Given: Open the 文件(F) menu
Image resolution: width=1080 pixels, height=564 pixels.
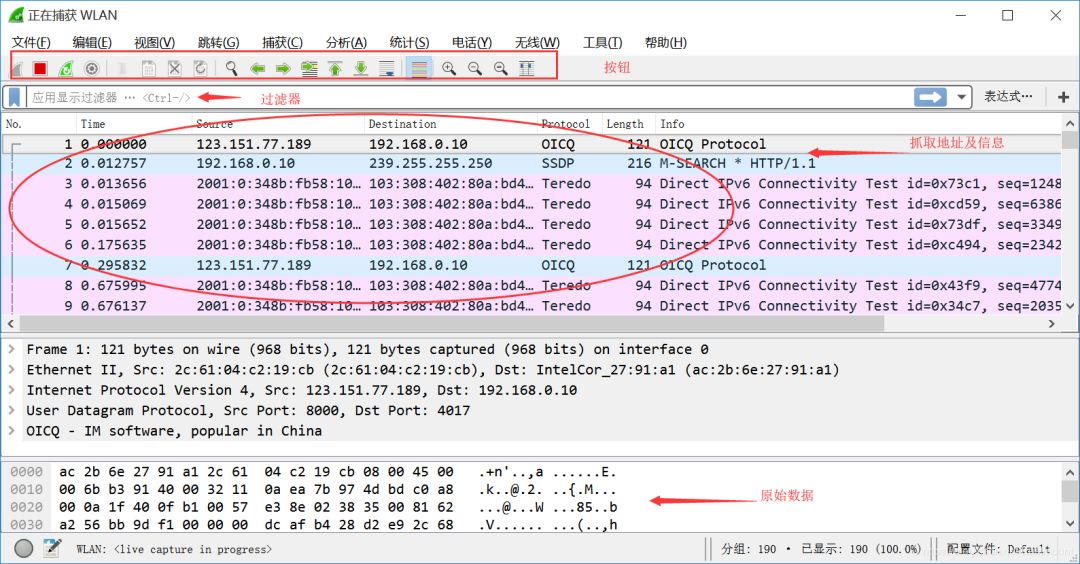Looking at the screenshot, I should [x=31, y=43].
